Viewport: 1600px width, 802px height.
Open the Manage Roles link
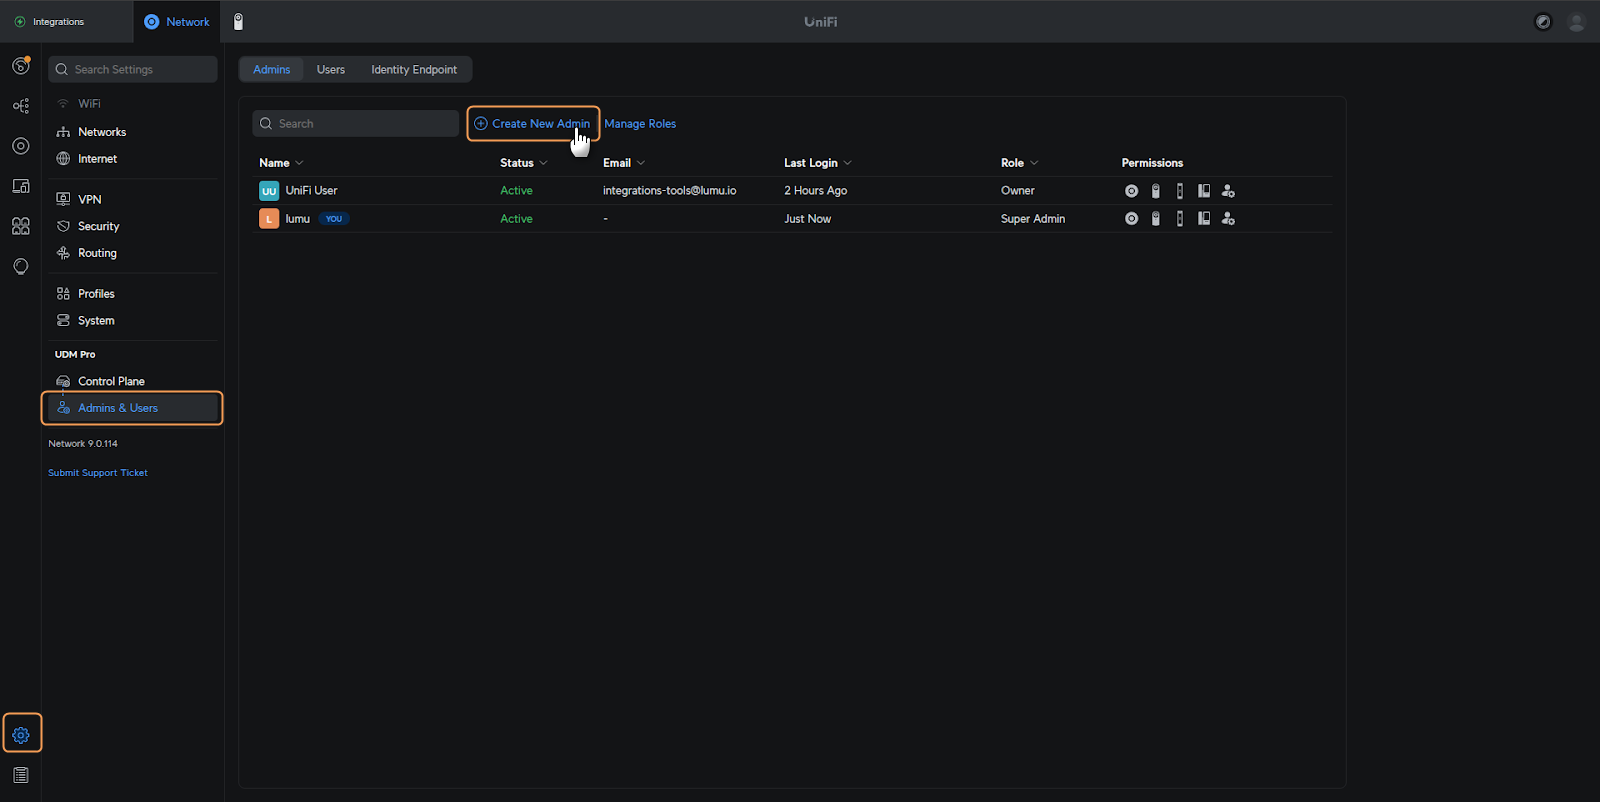tap(640, 124)
